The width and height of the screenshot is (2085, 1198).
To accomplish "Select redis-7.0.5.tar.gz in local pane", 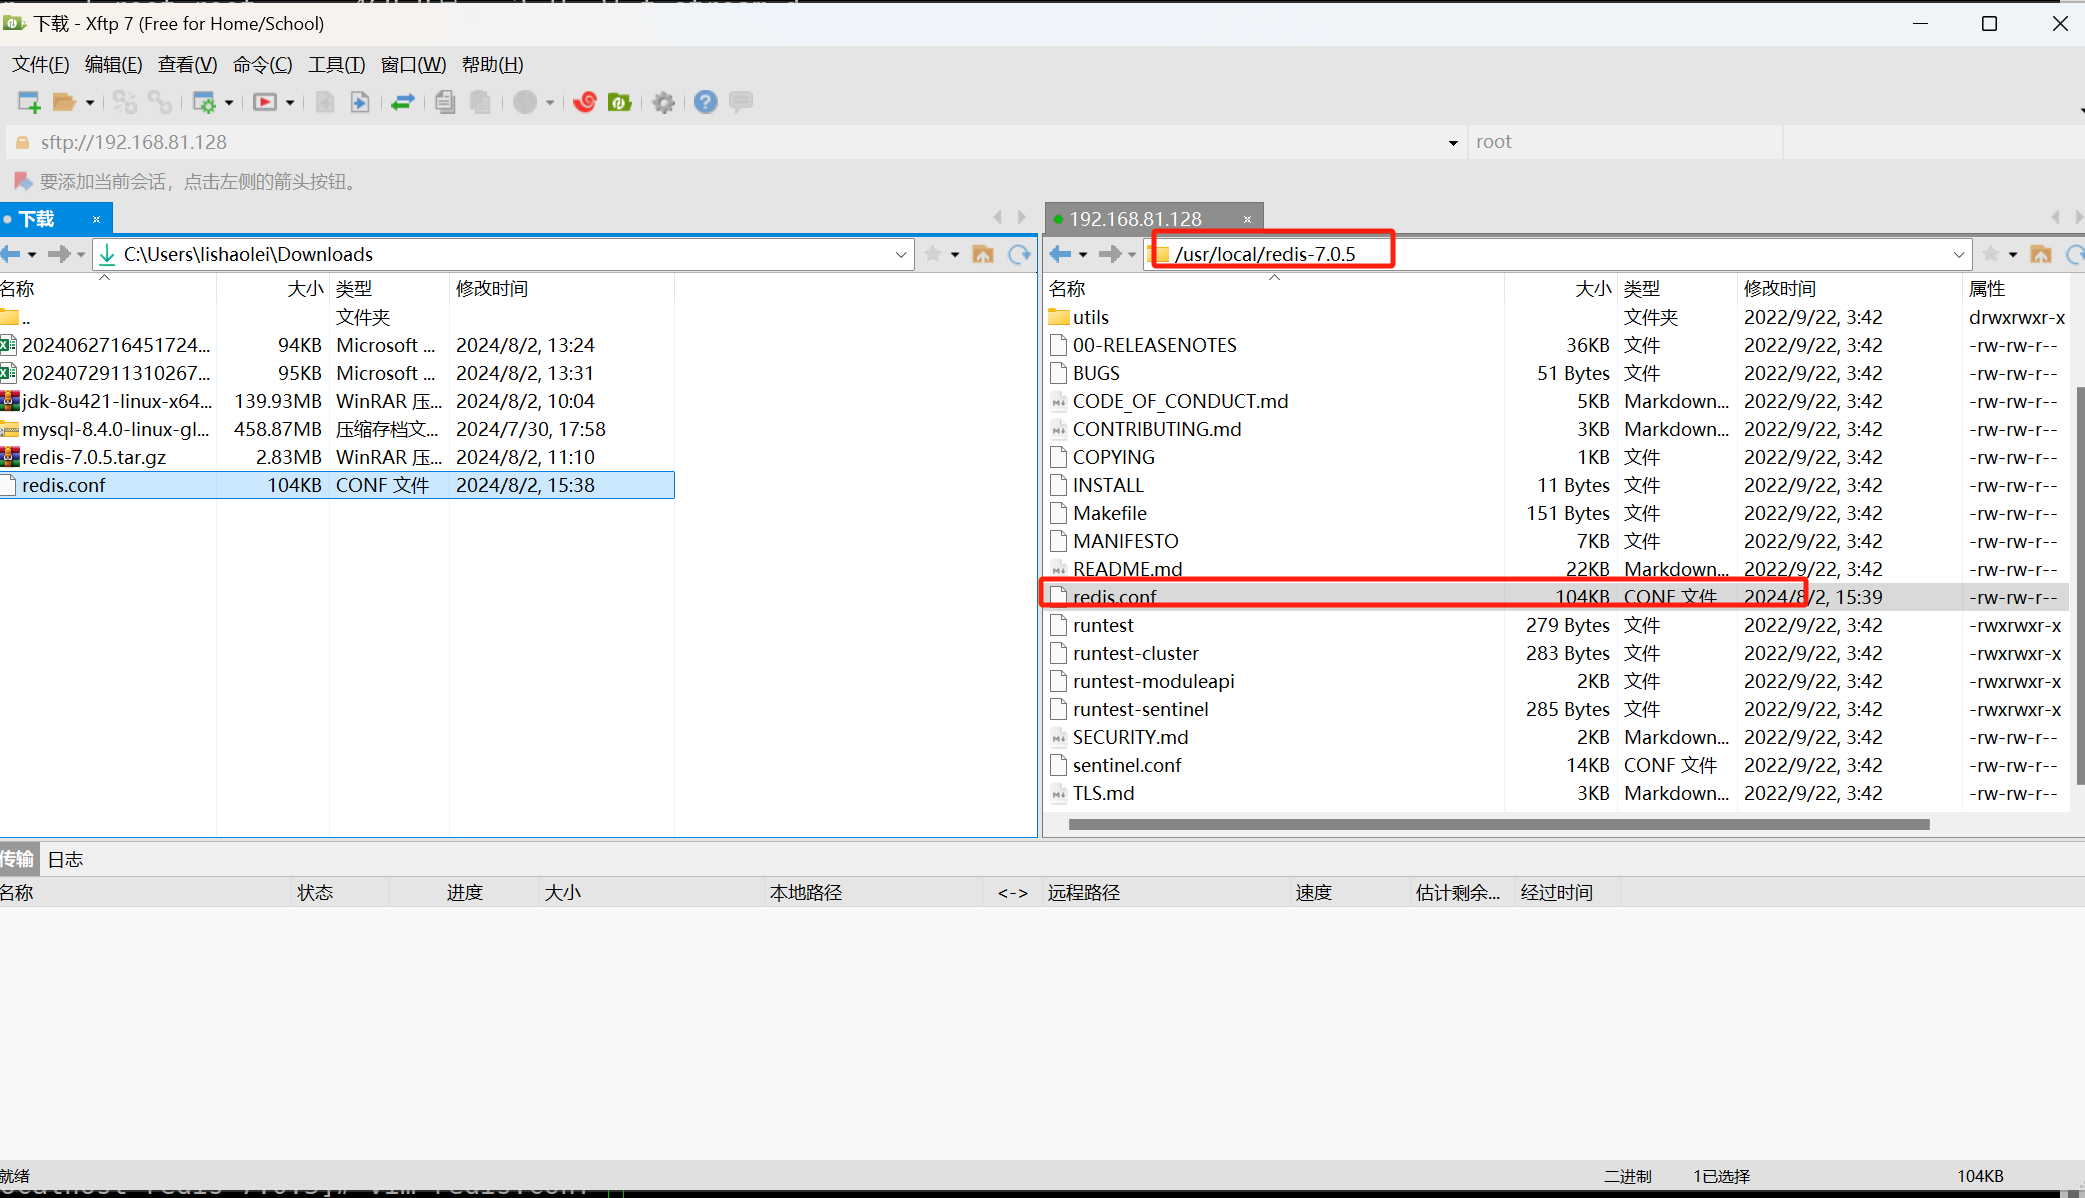I will pyautogui.click(x=94, y=457).
